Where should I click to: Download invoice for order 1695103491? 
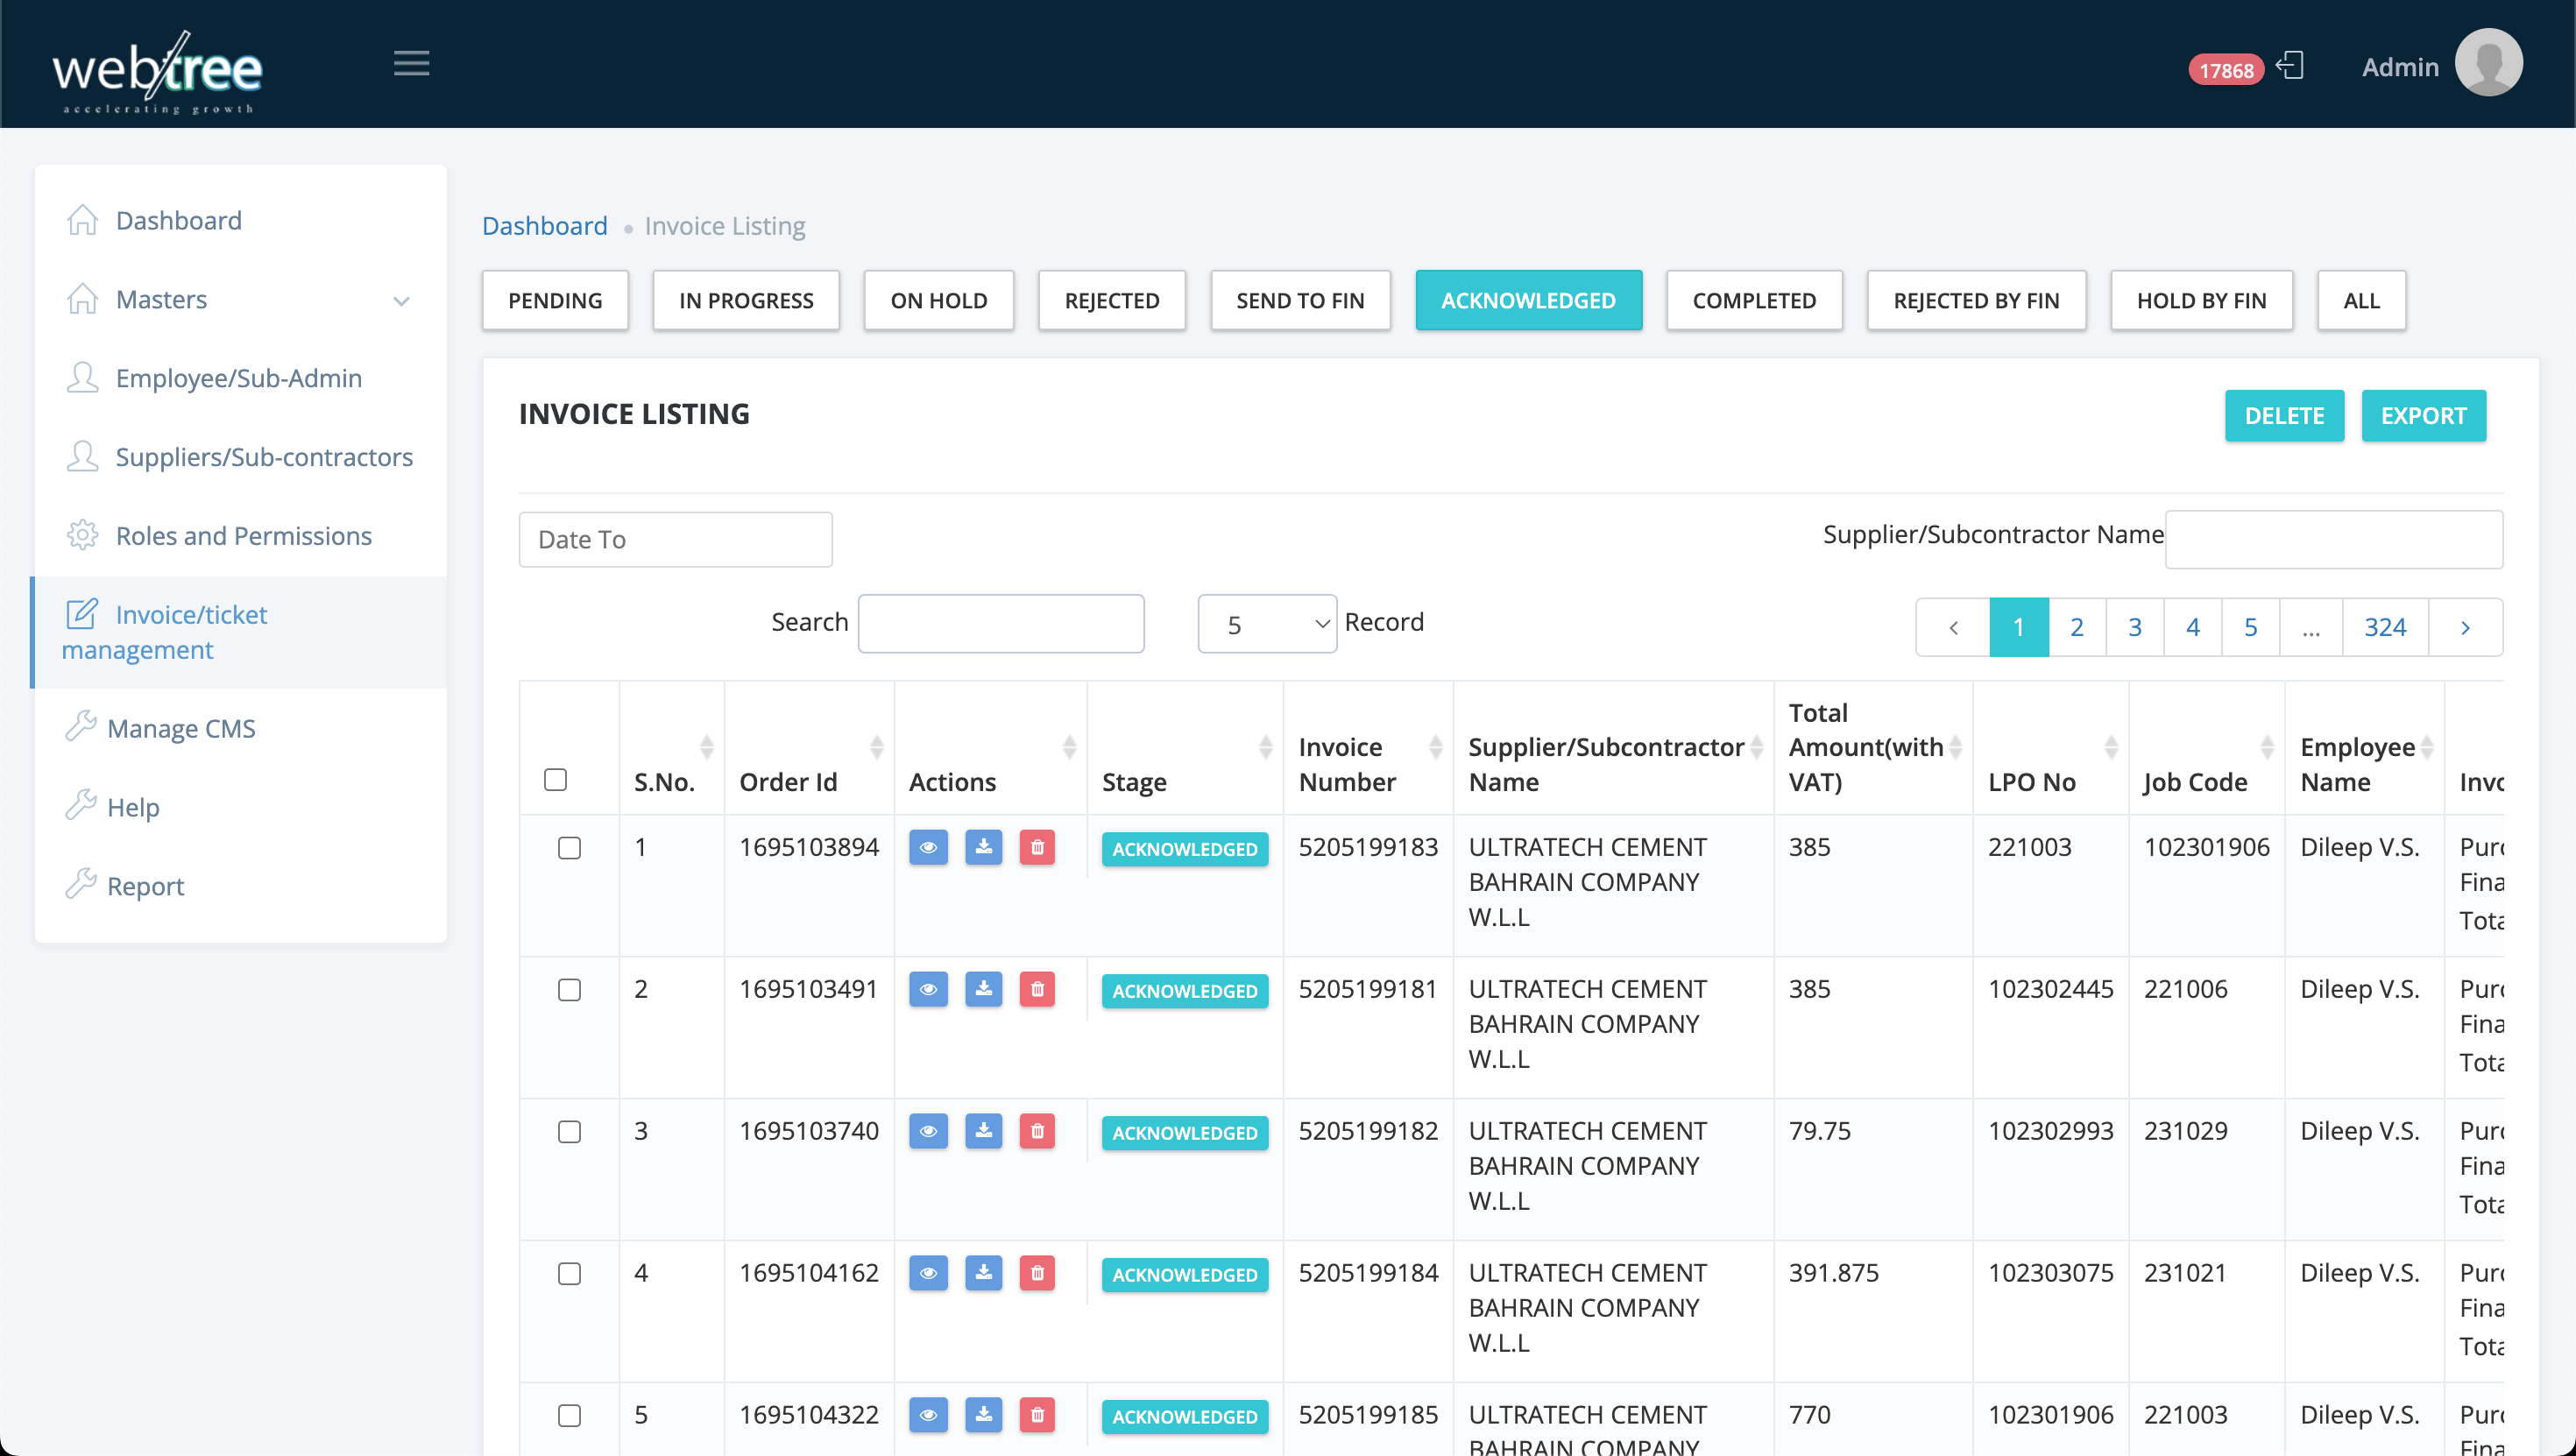point(983,990)
